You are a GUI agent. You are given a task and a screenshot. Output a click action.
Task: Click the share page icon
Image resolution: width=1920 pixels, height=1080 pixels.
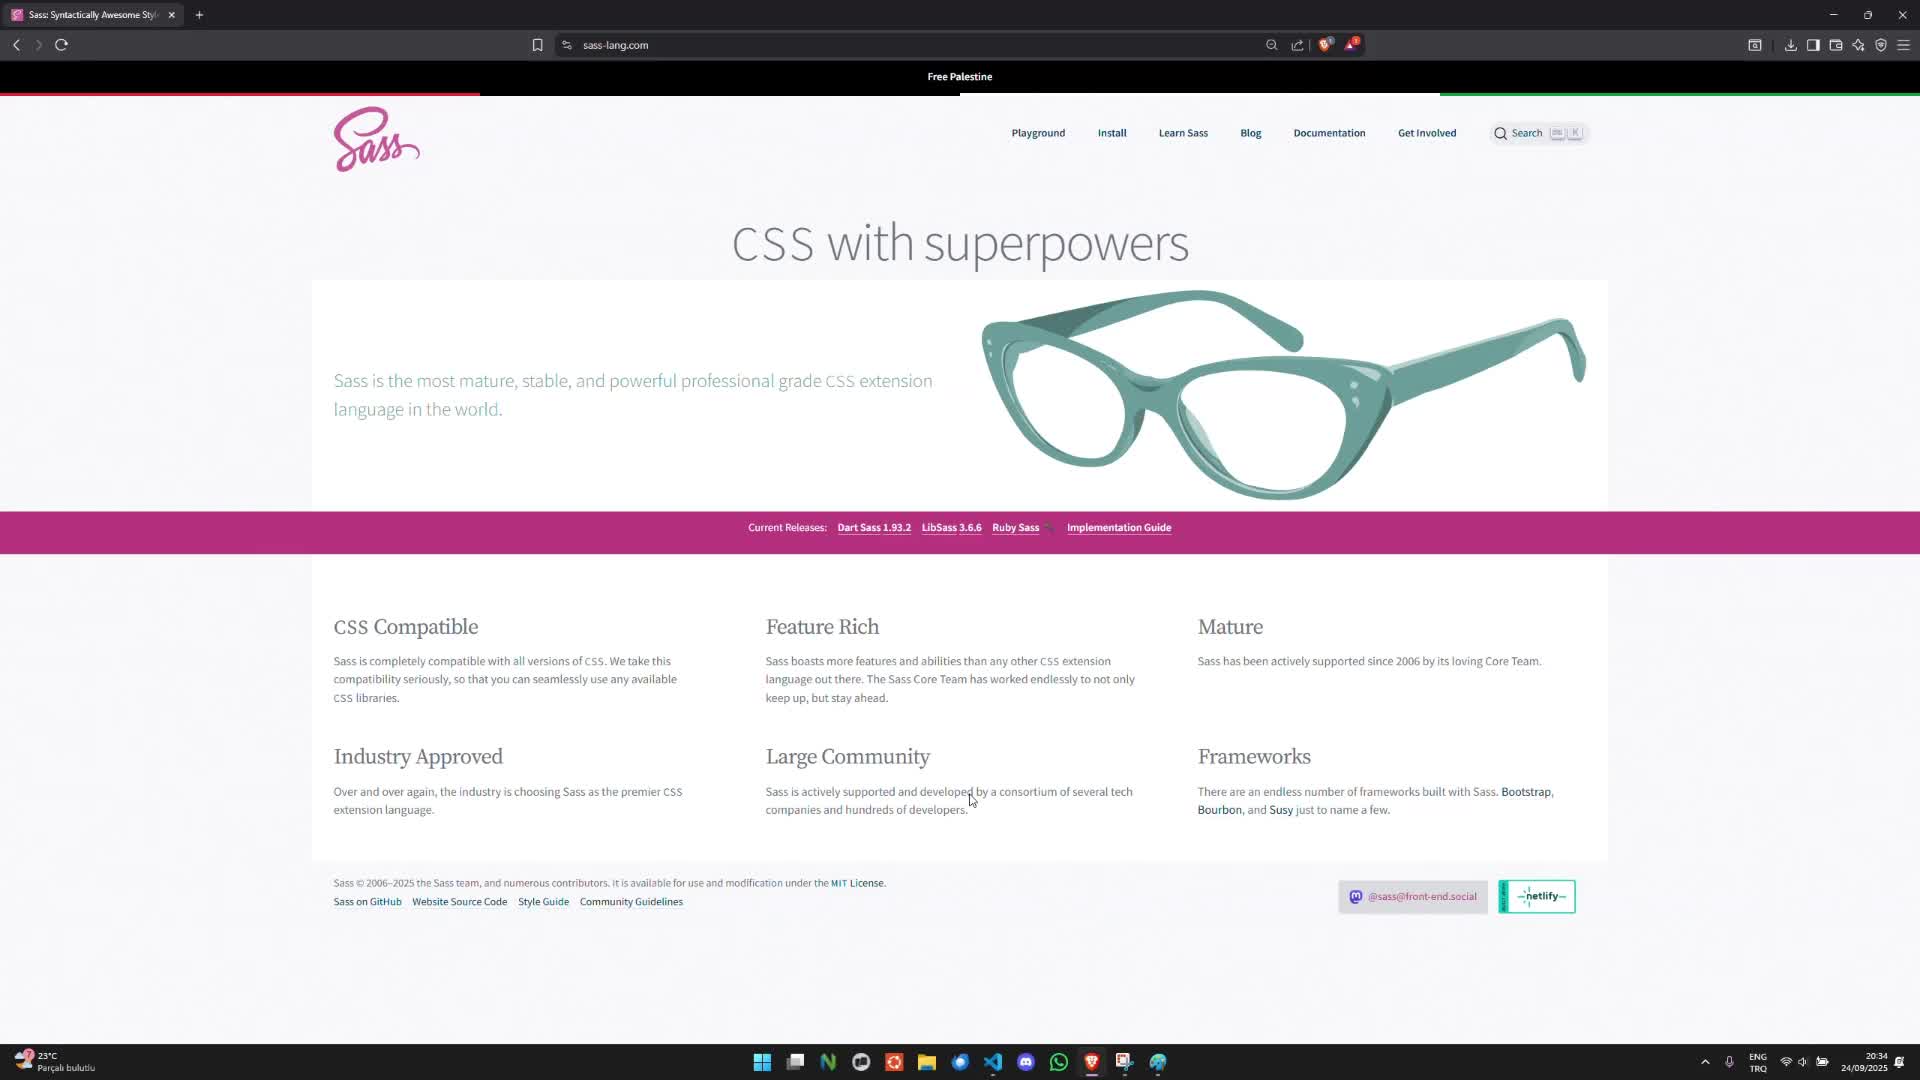pyautogui.click(x=1297, y=45)
